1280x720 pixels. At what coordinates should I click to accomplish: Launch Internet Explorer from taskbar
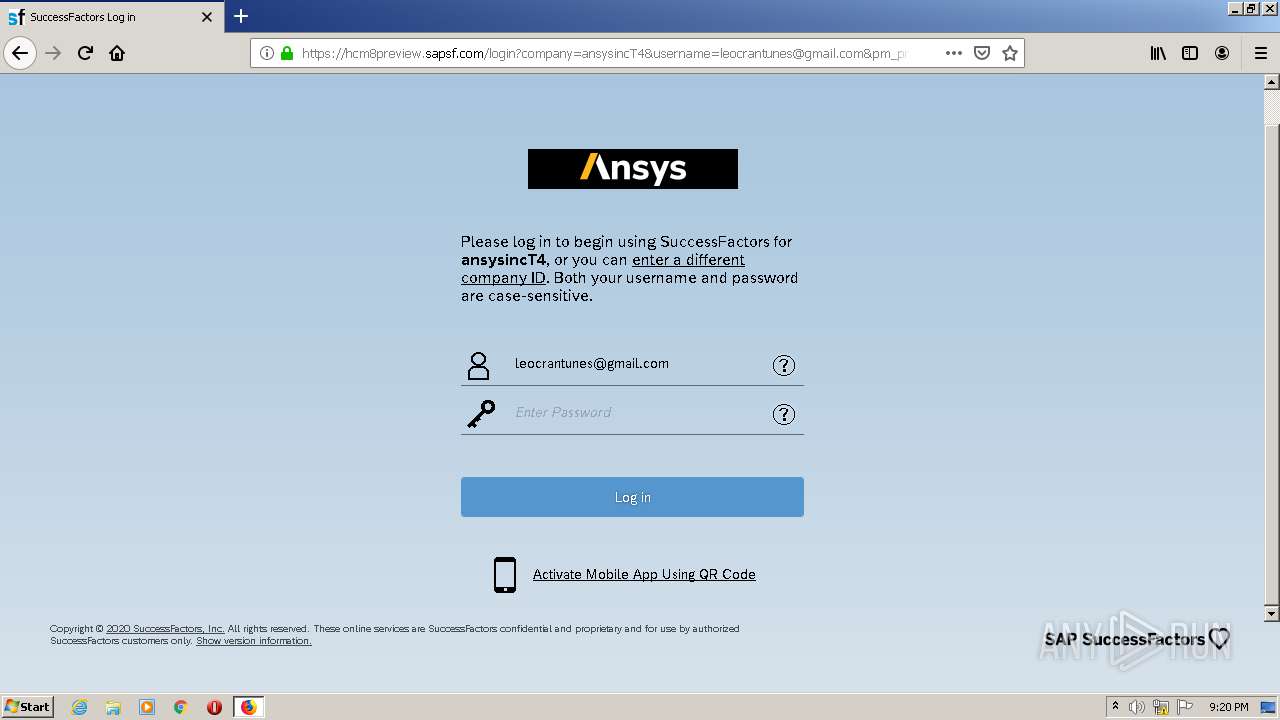tap(80, 707)
